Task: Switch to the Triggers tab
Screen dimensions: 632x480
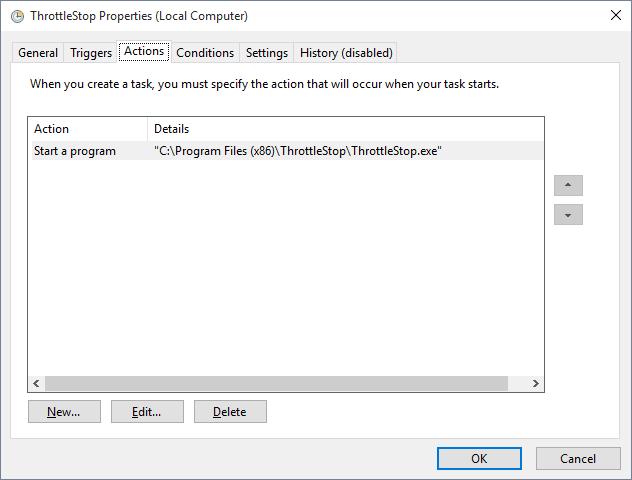Action: coord(91,53)
